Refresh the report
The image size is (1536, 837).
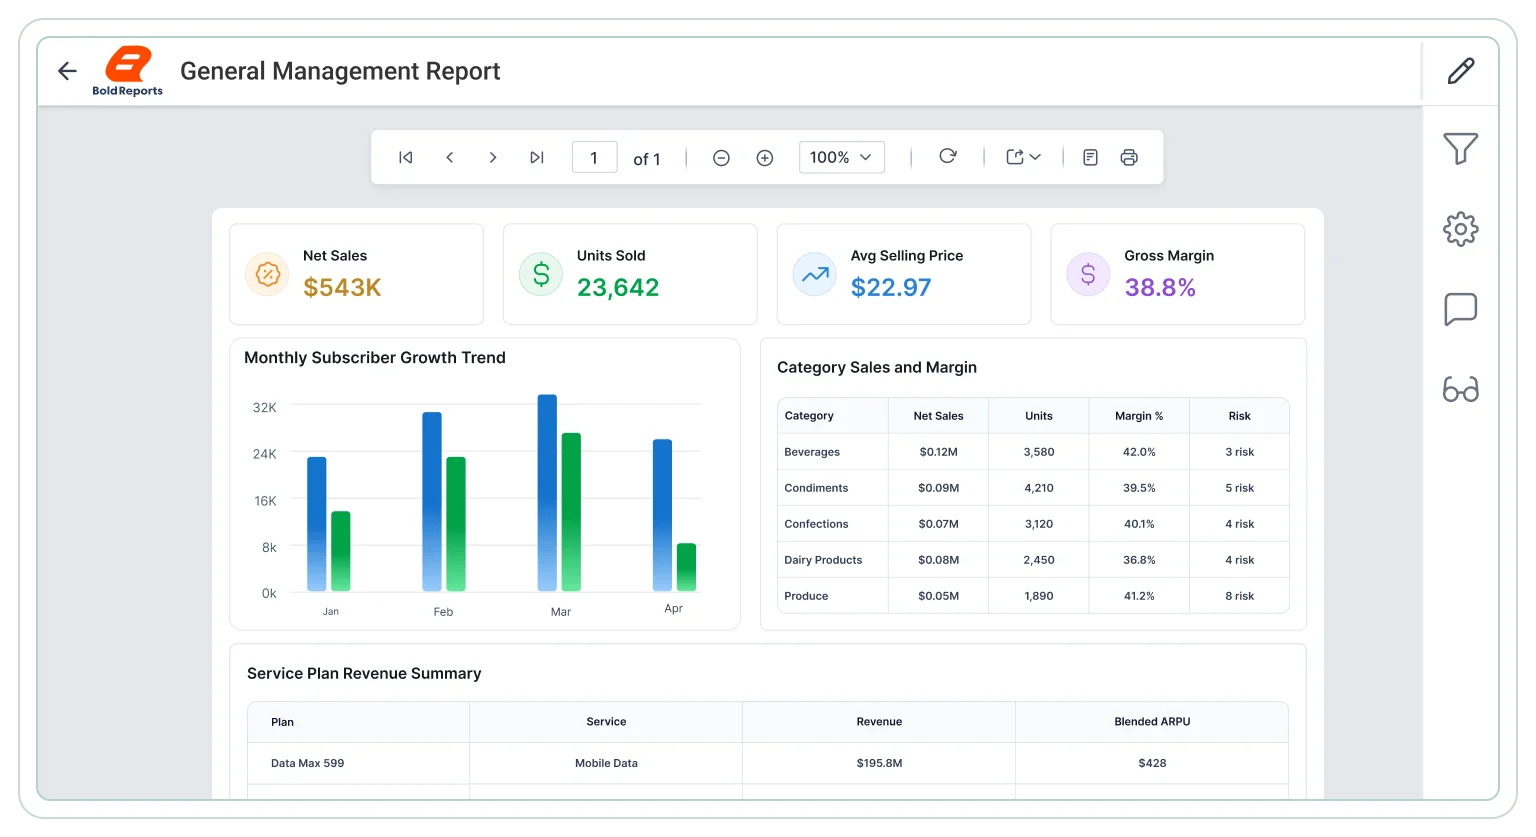(x=948, y=156)
